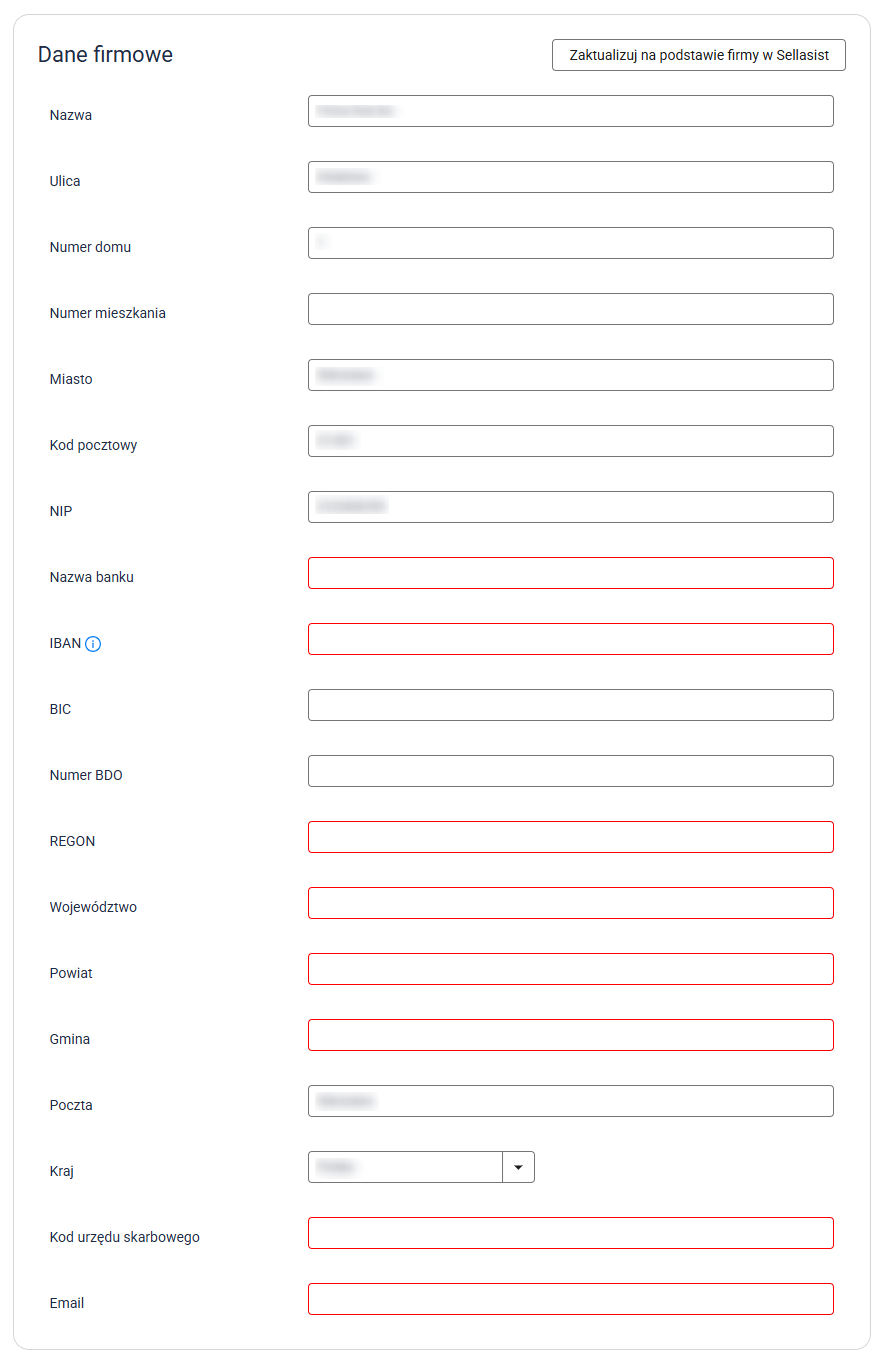Focus the Nazwa input field
This screenshot has width=884, height=1364.
[x=570, y=111]
